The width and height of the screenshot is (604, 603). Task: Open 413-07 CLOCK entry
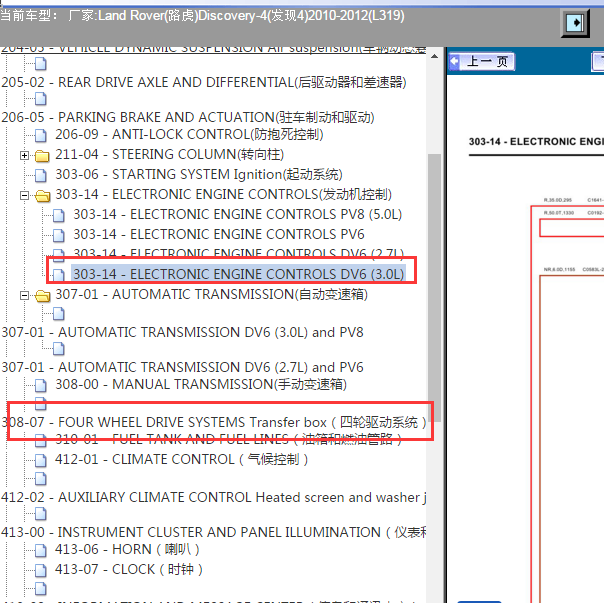(x=129, y=569)
